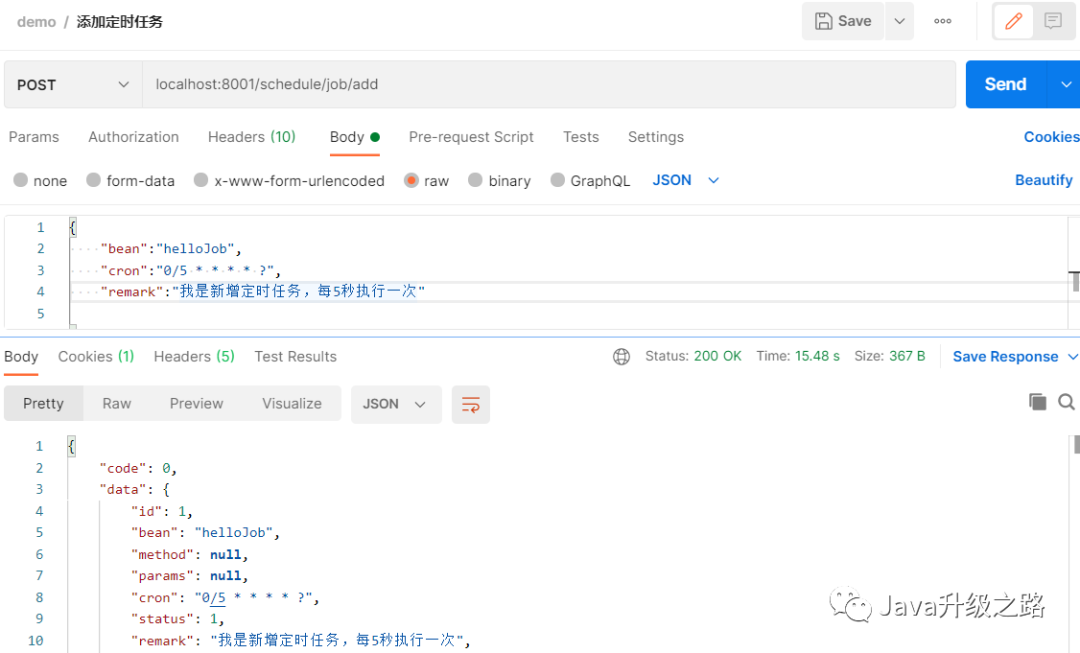The width and height of the screenshot is (1080, 653).
Task: Open the POST method dropdown
Action: click(73, 85)
